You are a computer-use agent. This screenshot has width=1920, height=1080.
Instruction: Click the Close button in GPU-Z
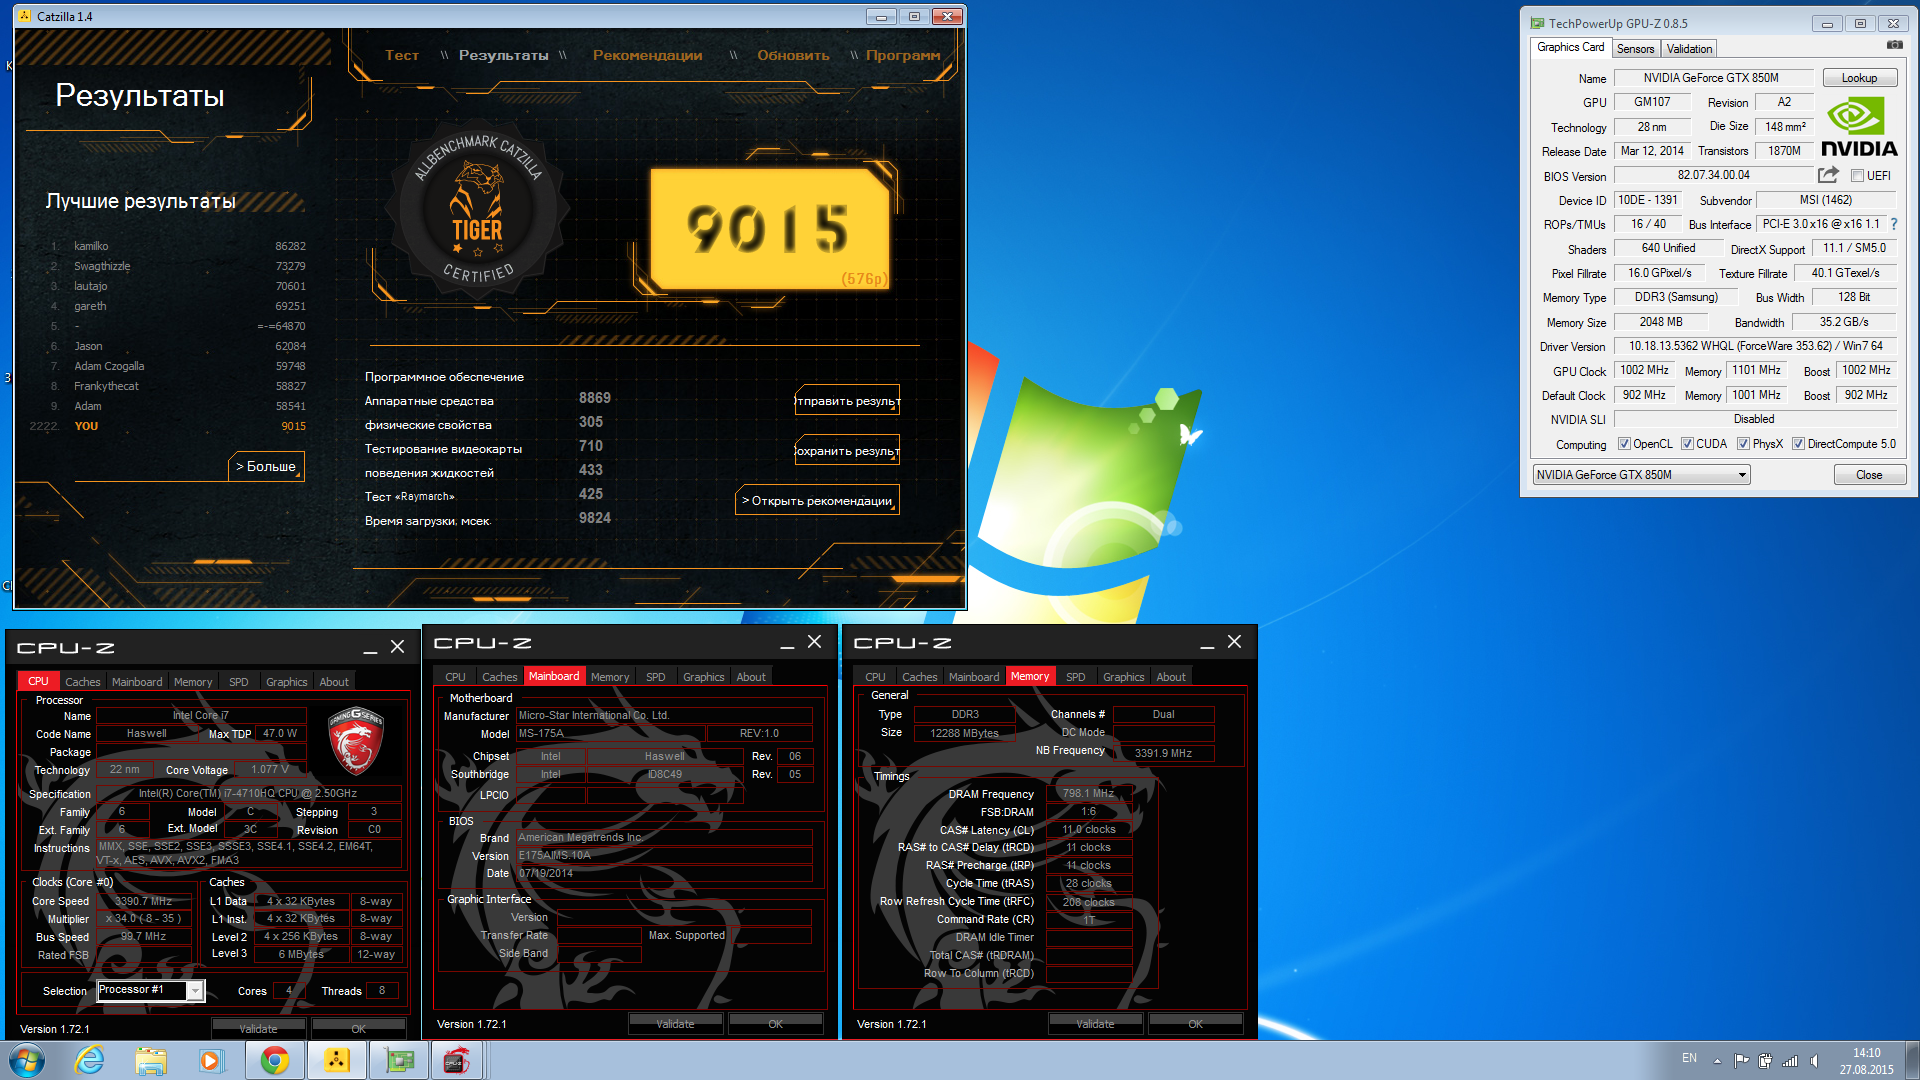pos(1869,475)
